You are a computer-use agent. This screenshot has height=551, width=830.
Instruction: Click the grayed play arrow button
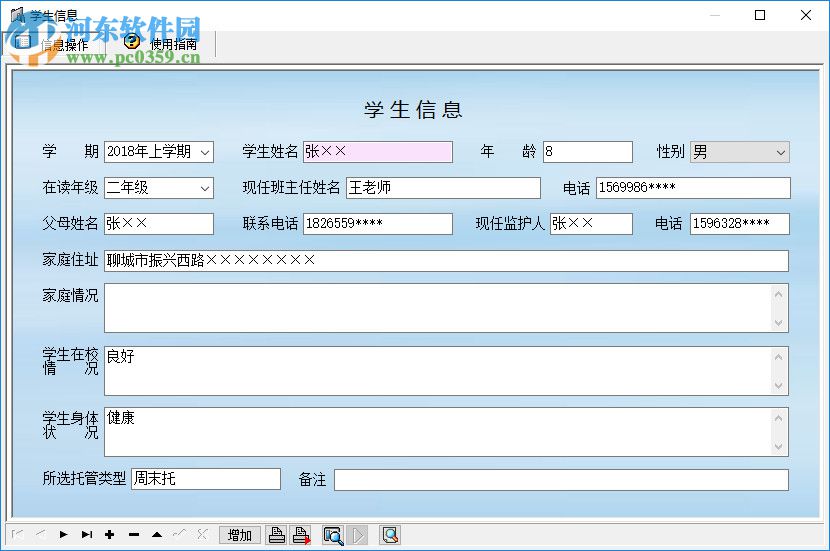click(358, 535)
